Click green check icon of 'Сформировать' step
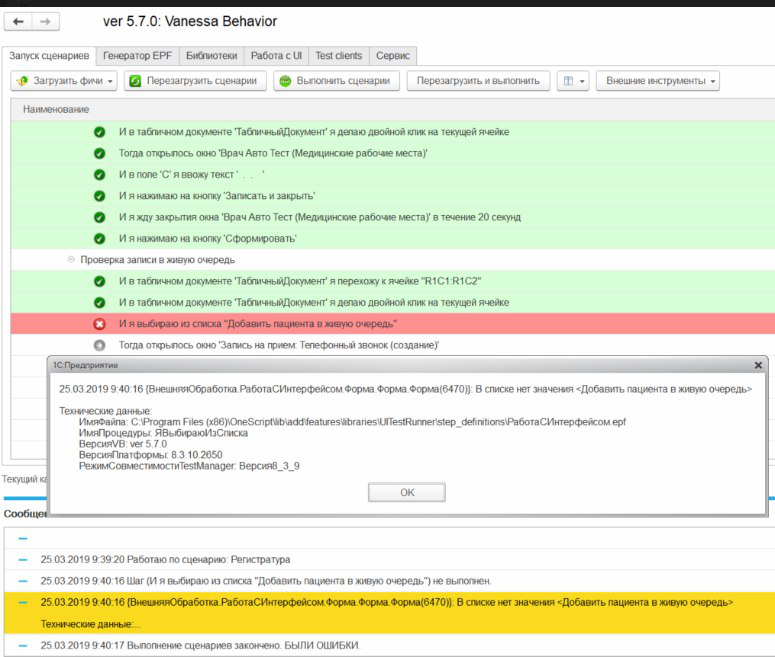 click(x=99, y=238)
